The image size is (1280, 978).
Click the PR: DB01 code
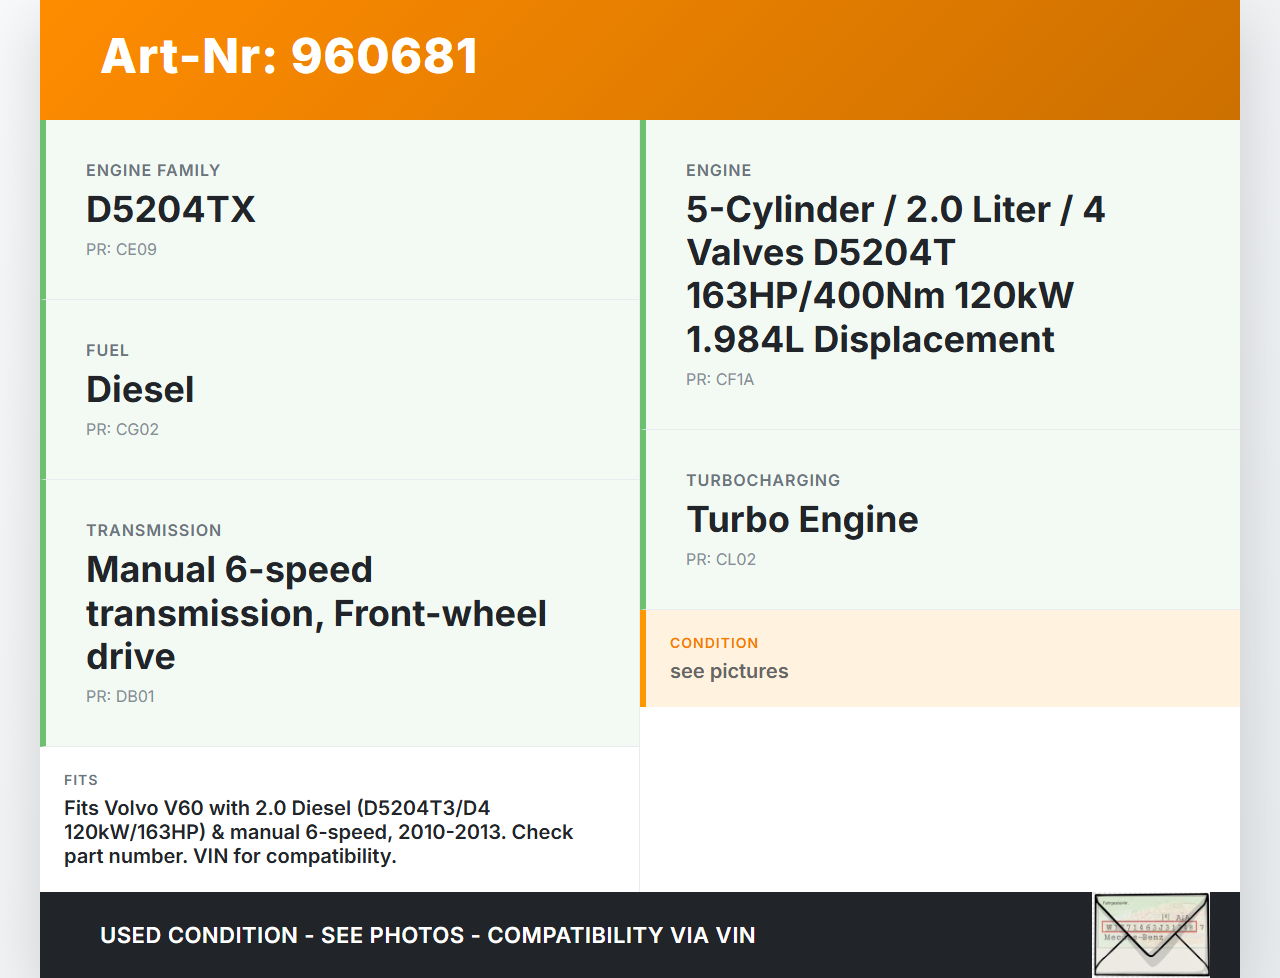tap(120, 697)
